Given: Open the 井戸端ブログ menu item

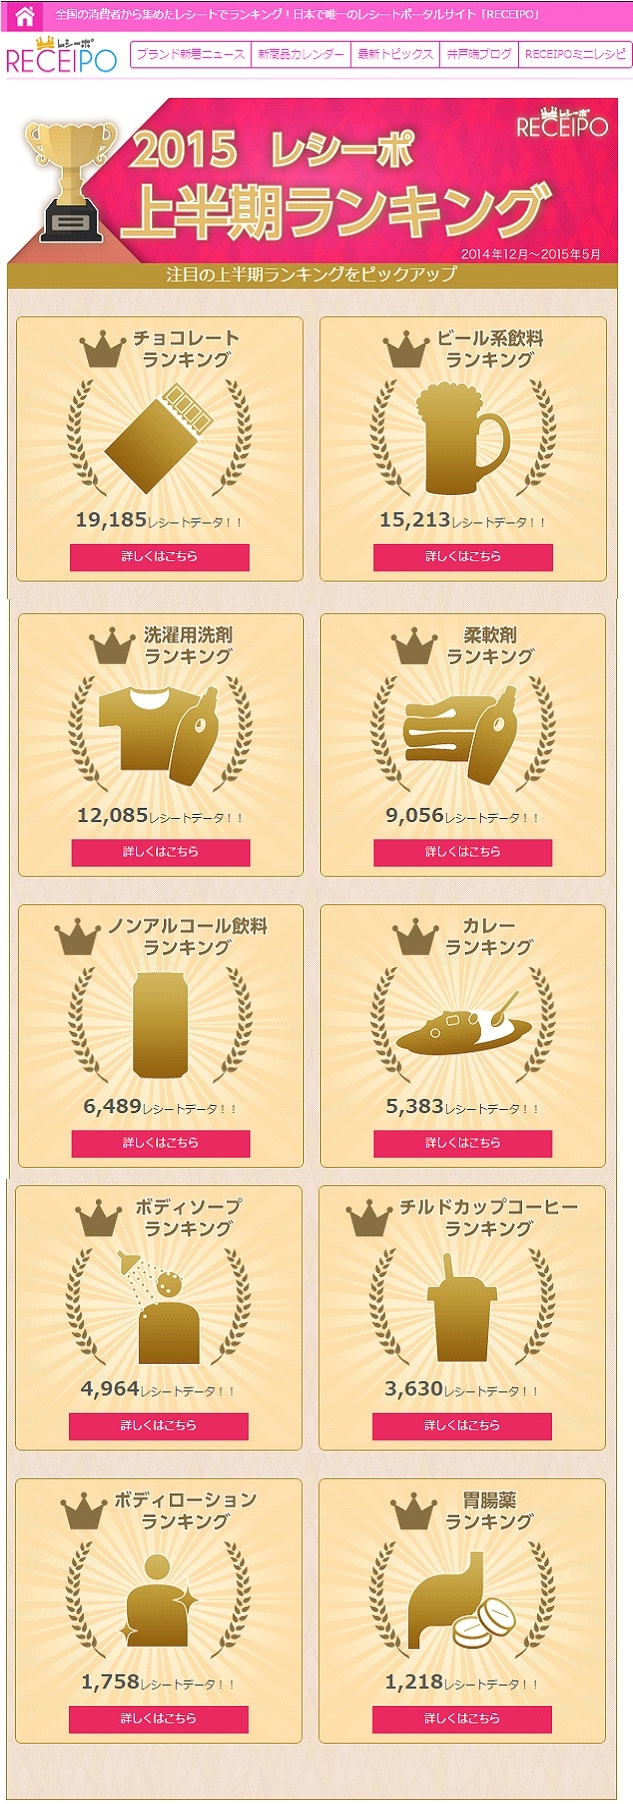Looking at the screenshot, I should 479,54.
